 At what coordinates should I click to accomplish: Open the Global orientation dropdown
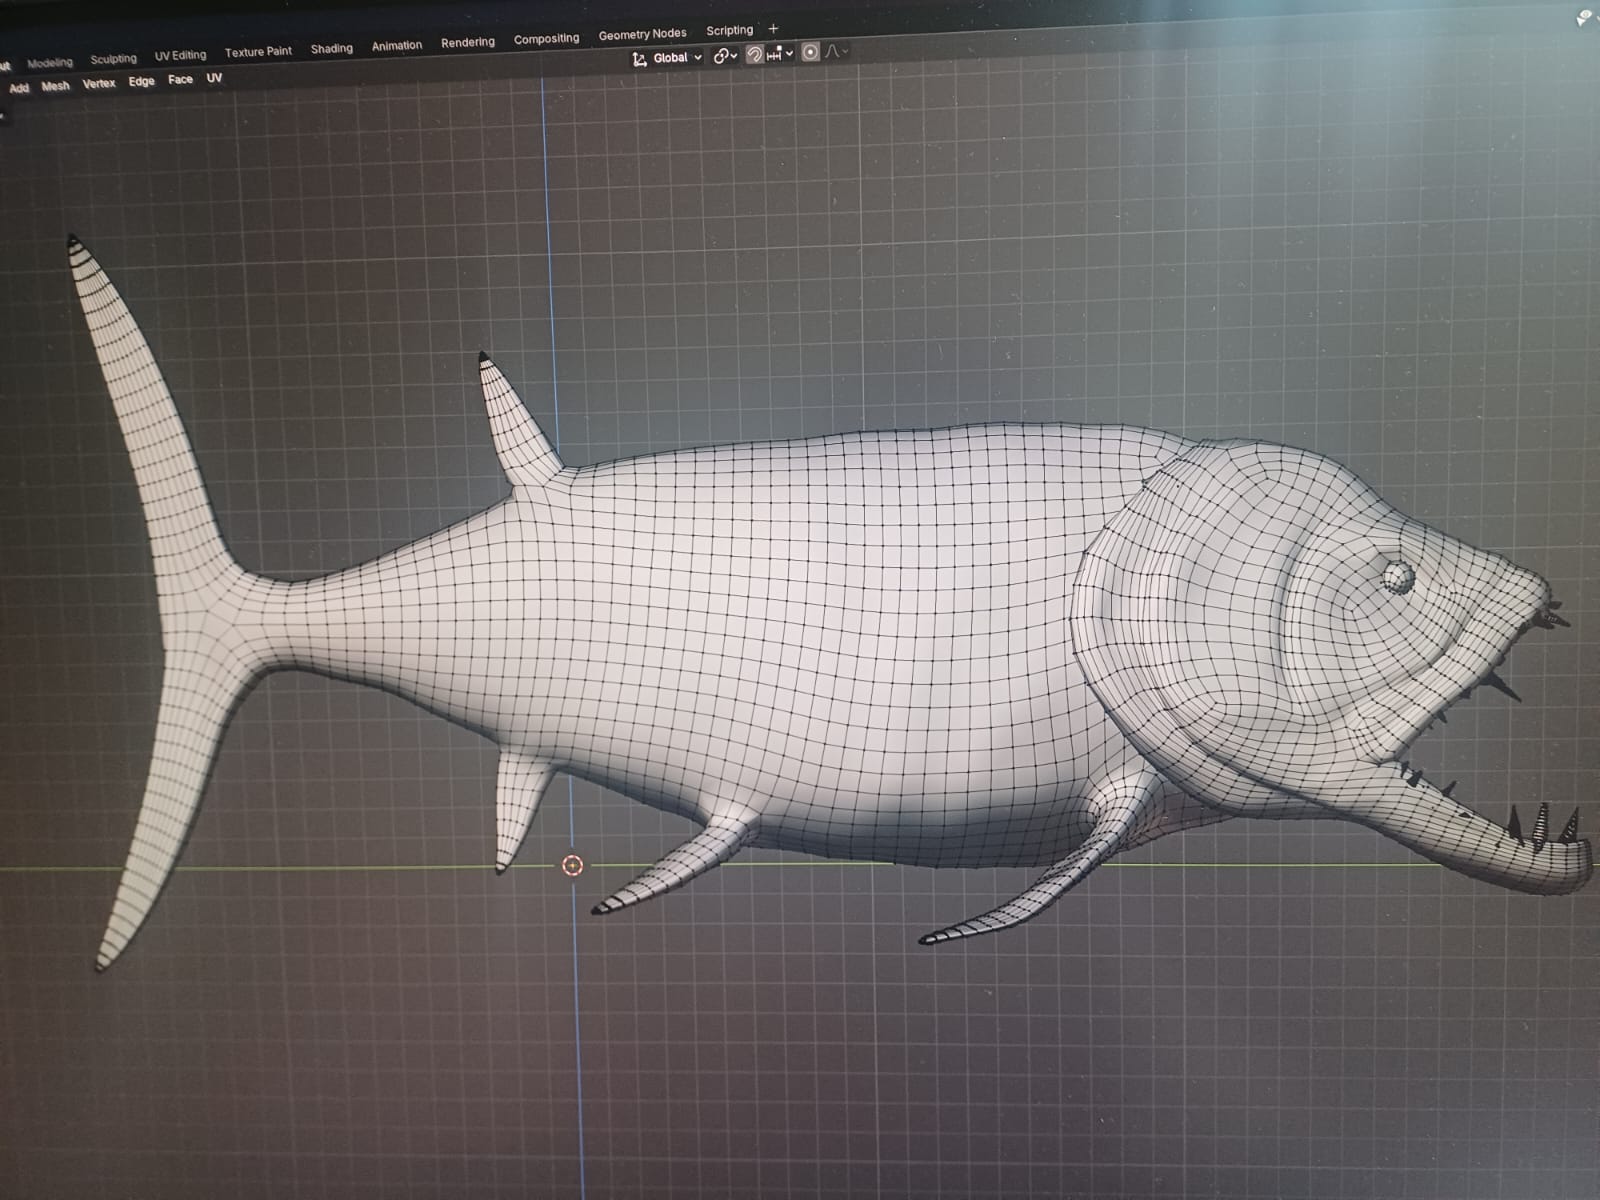[x=676, y=58]
